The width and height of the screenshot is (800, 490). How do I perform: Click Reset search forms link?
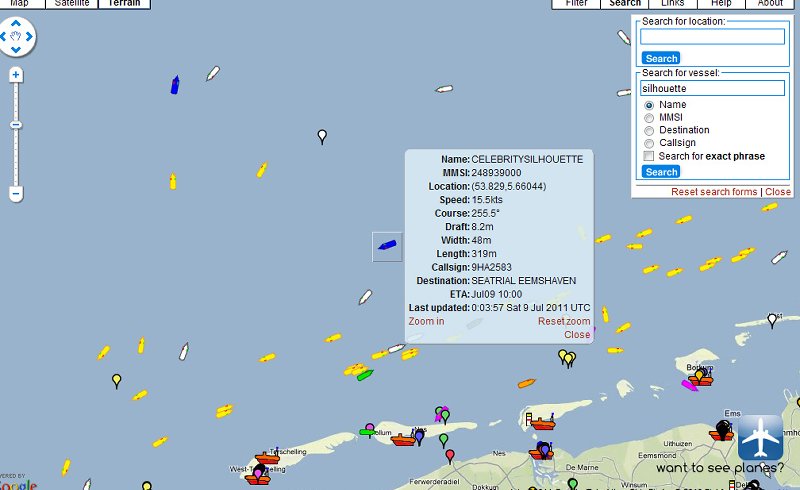click(714, 192)
